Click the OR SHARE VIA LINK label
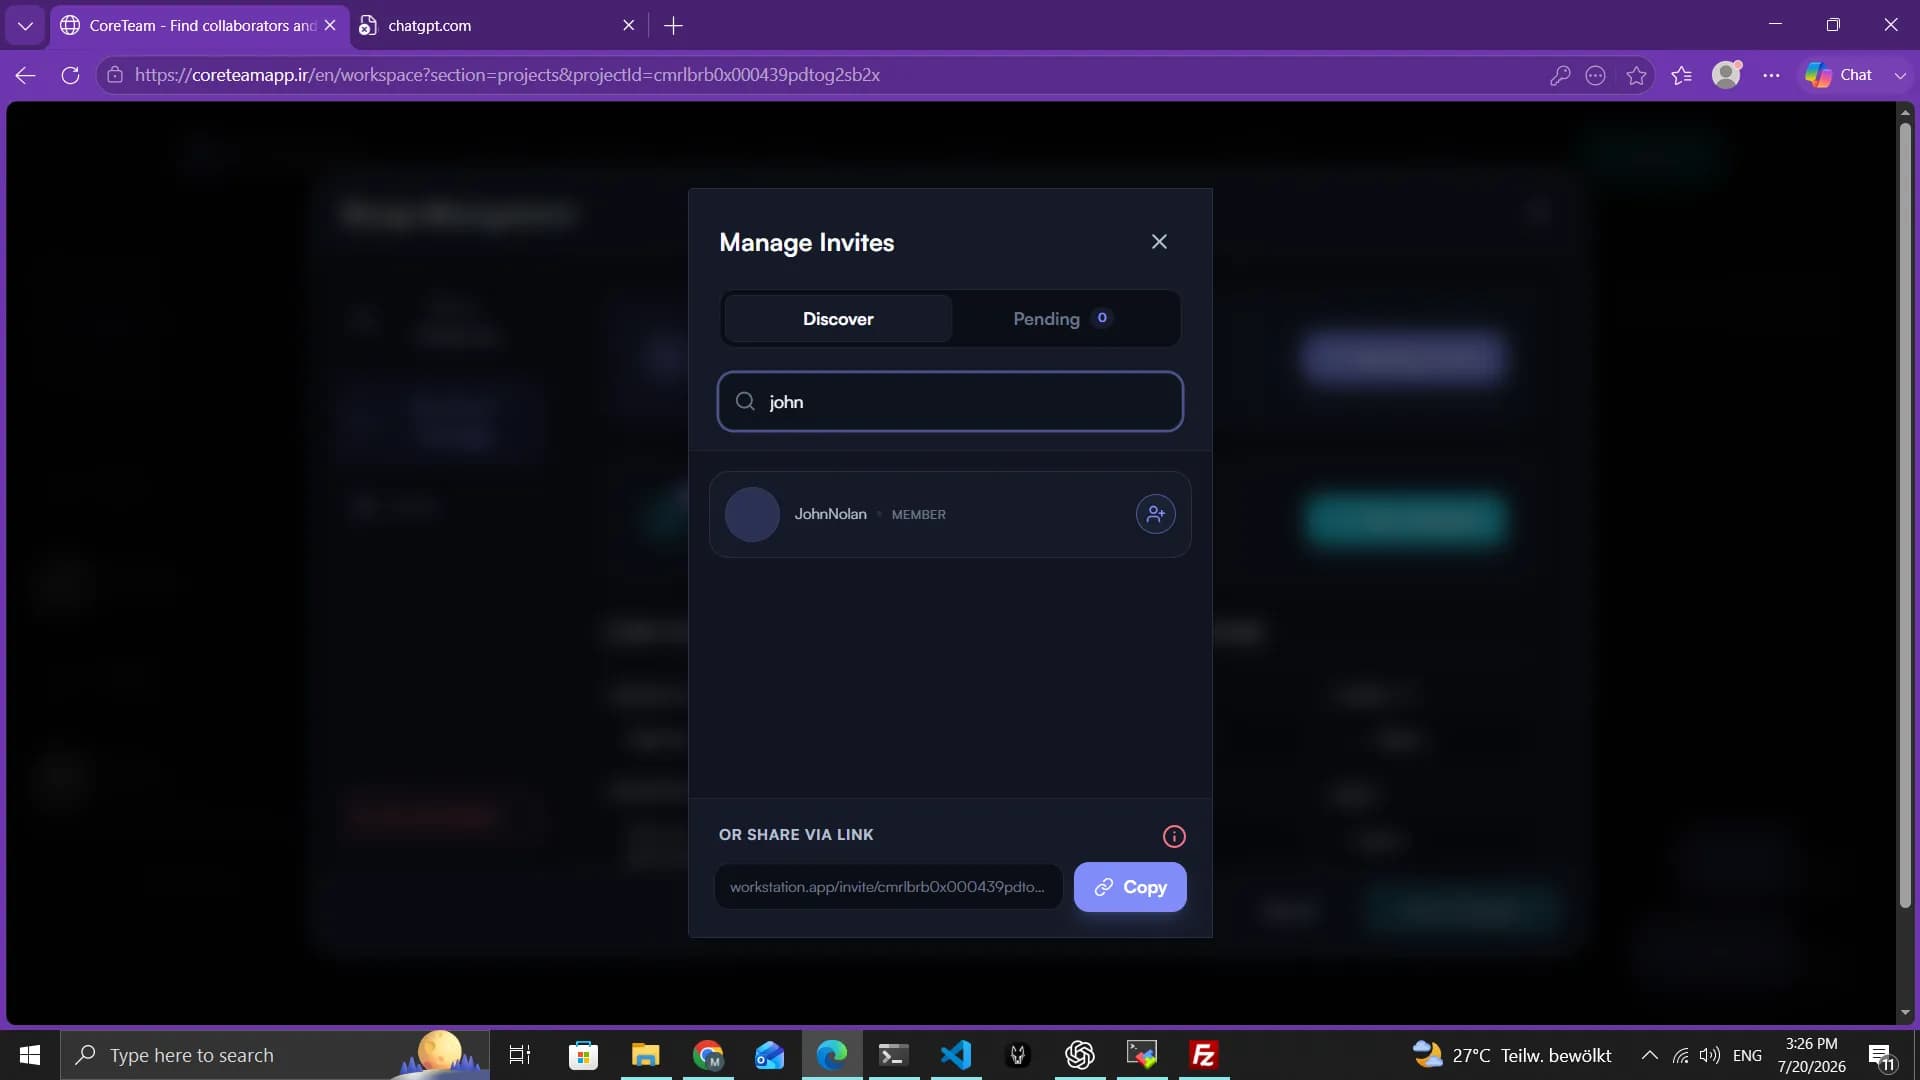This screenshot has height=1080, width=1920. click(796, 835)
